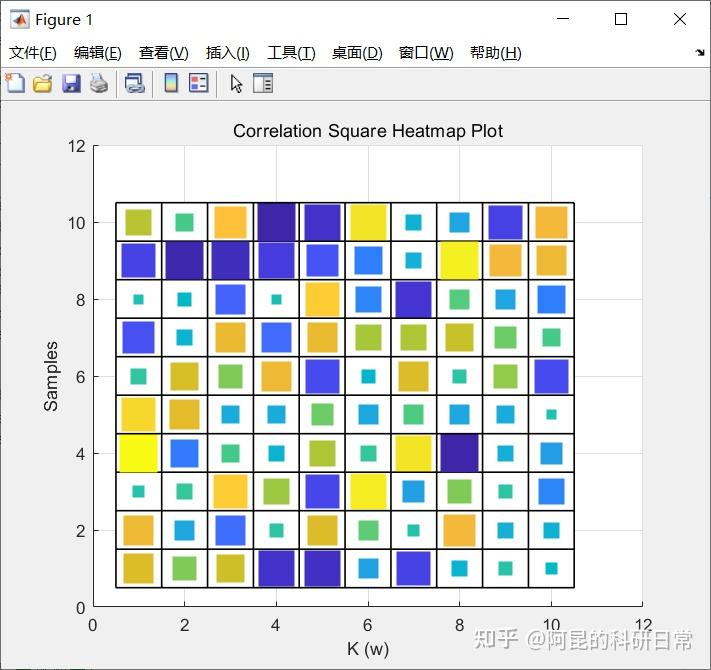711x670 pixels.
Task: Print the figure using the printer icon
Action: click(98, 83)
